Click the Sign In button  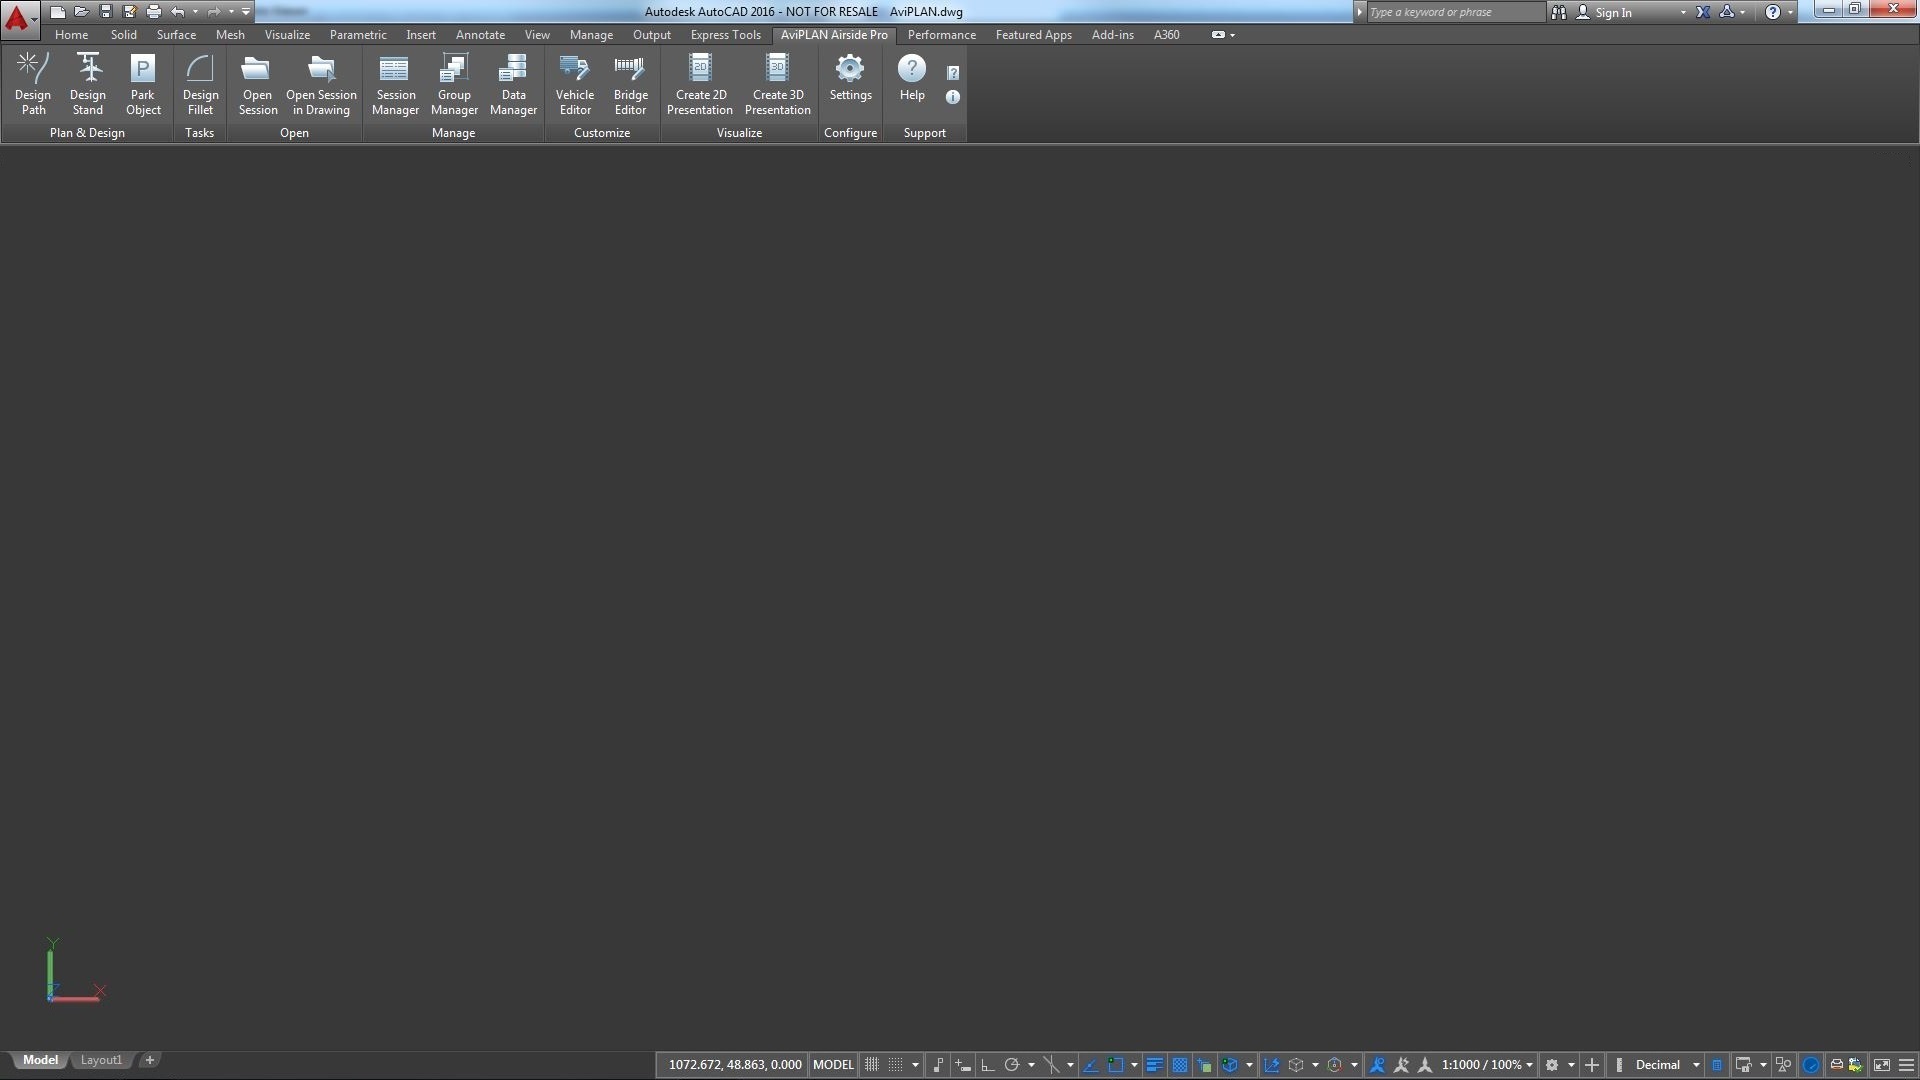(1612, 12)
